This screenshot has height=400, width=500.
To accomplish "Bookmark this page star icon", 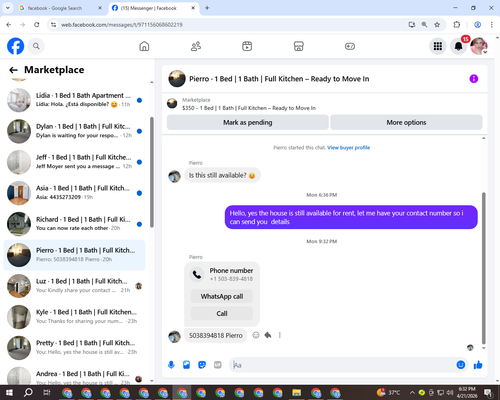I will pos(437,25).
